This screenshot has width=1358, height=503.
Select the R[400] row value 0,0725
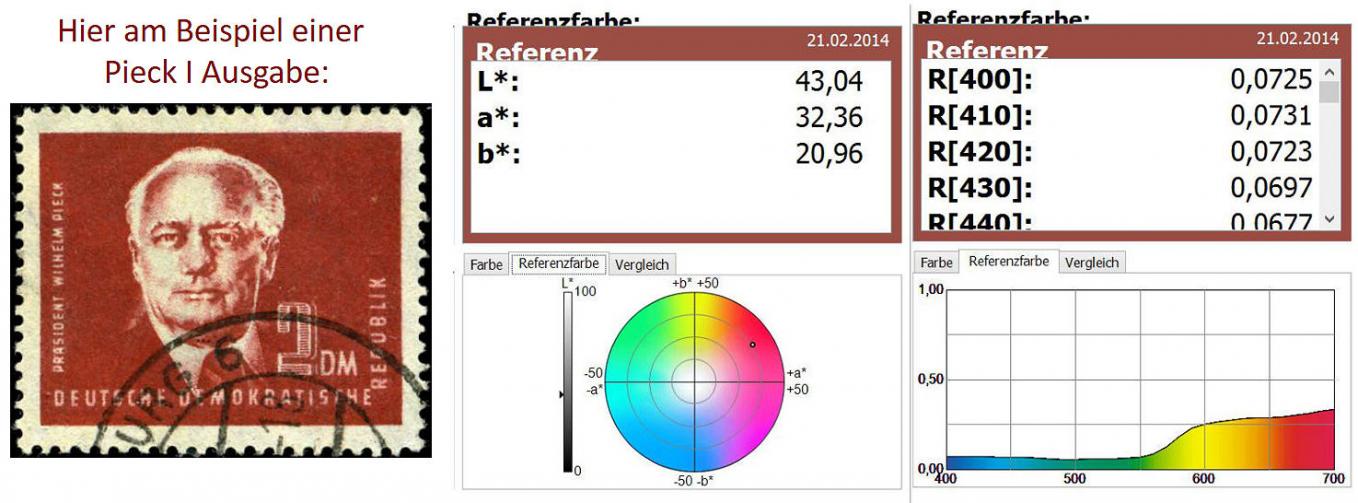tap(1270, 78)
